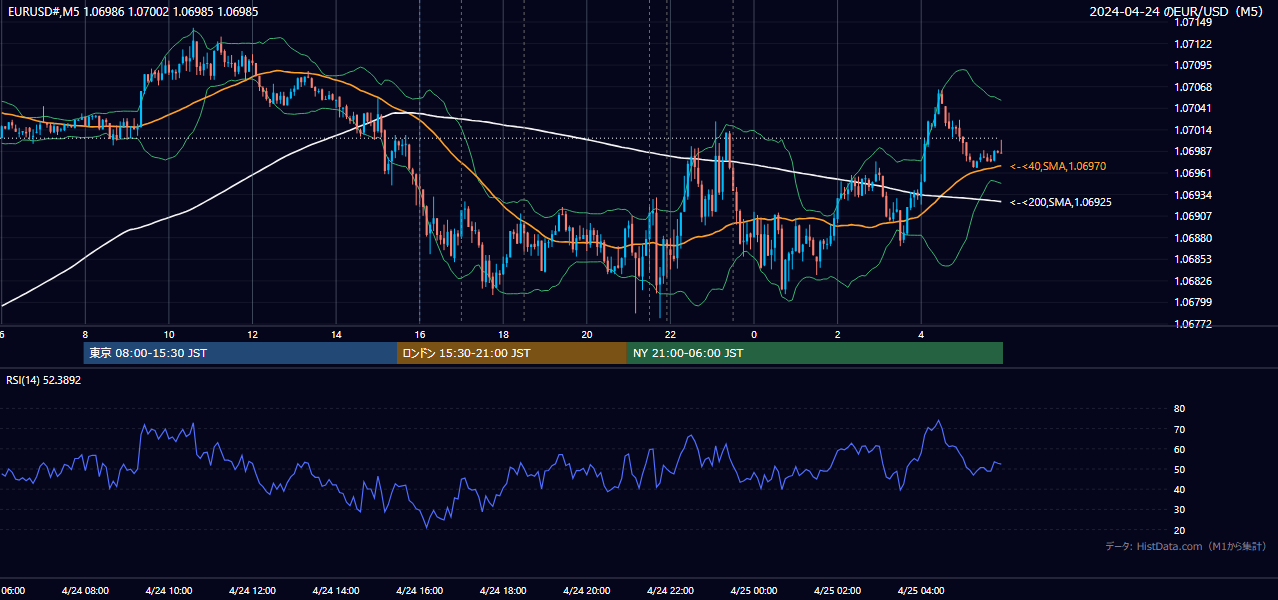1278x600 pixels.
Task: Click price level 1.06880 on the axis
Action: click(x=1193, y=238)
